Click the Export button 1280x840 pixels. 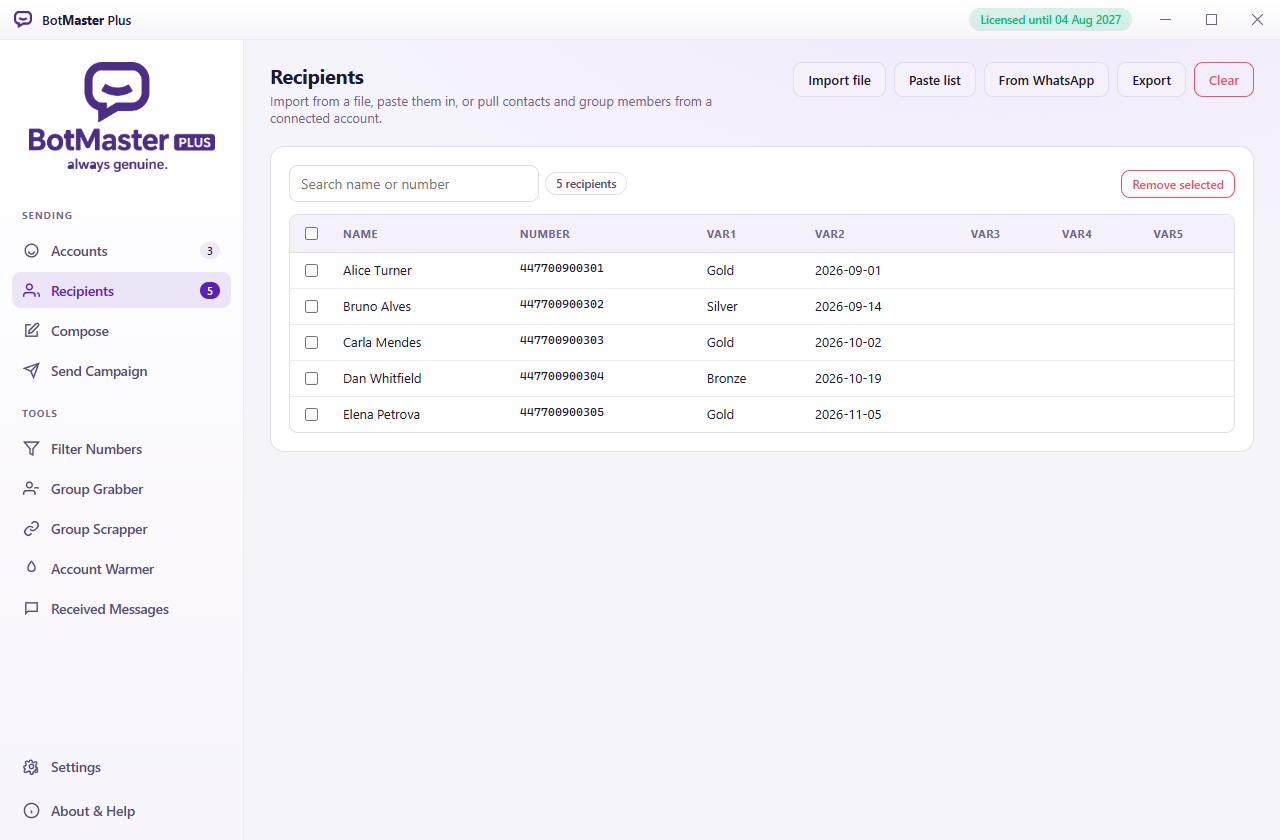pos(1151,80)
